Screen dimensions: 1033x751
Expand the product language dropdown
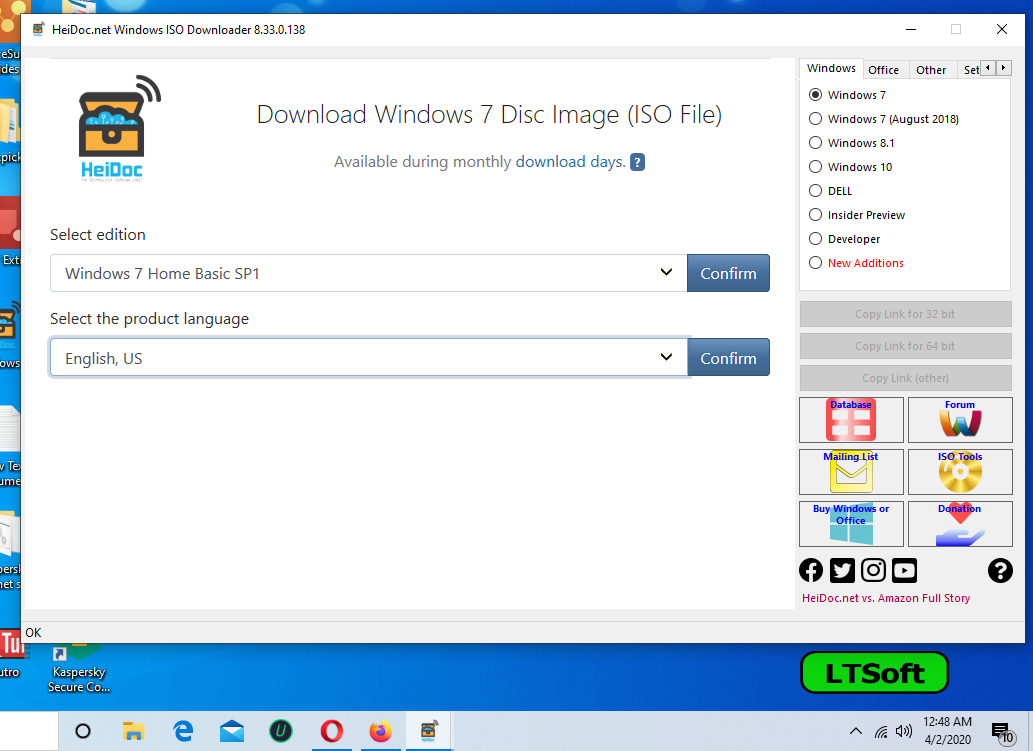point(369,358)
